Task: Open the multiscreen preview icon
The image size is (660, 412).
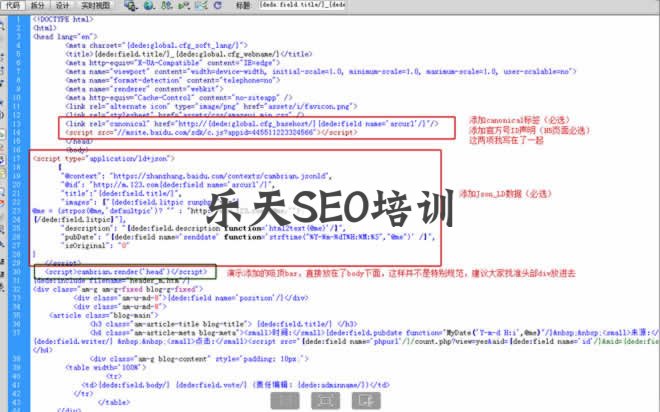Action: coord(130,5)
